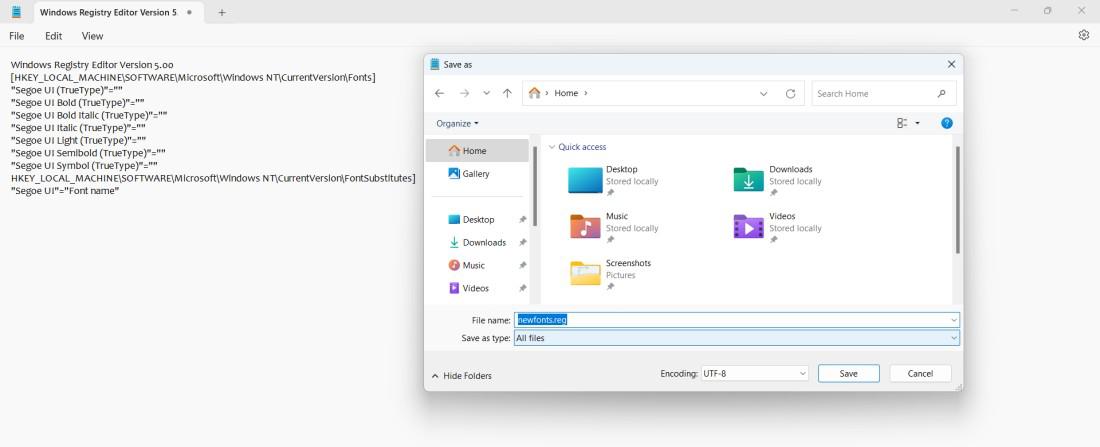Viewport: 1100px width, 447px height.
Task: Open Videos folder in Quick access
Action: coord(778,228)
